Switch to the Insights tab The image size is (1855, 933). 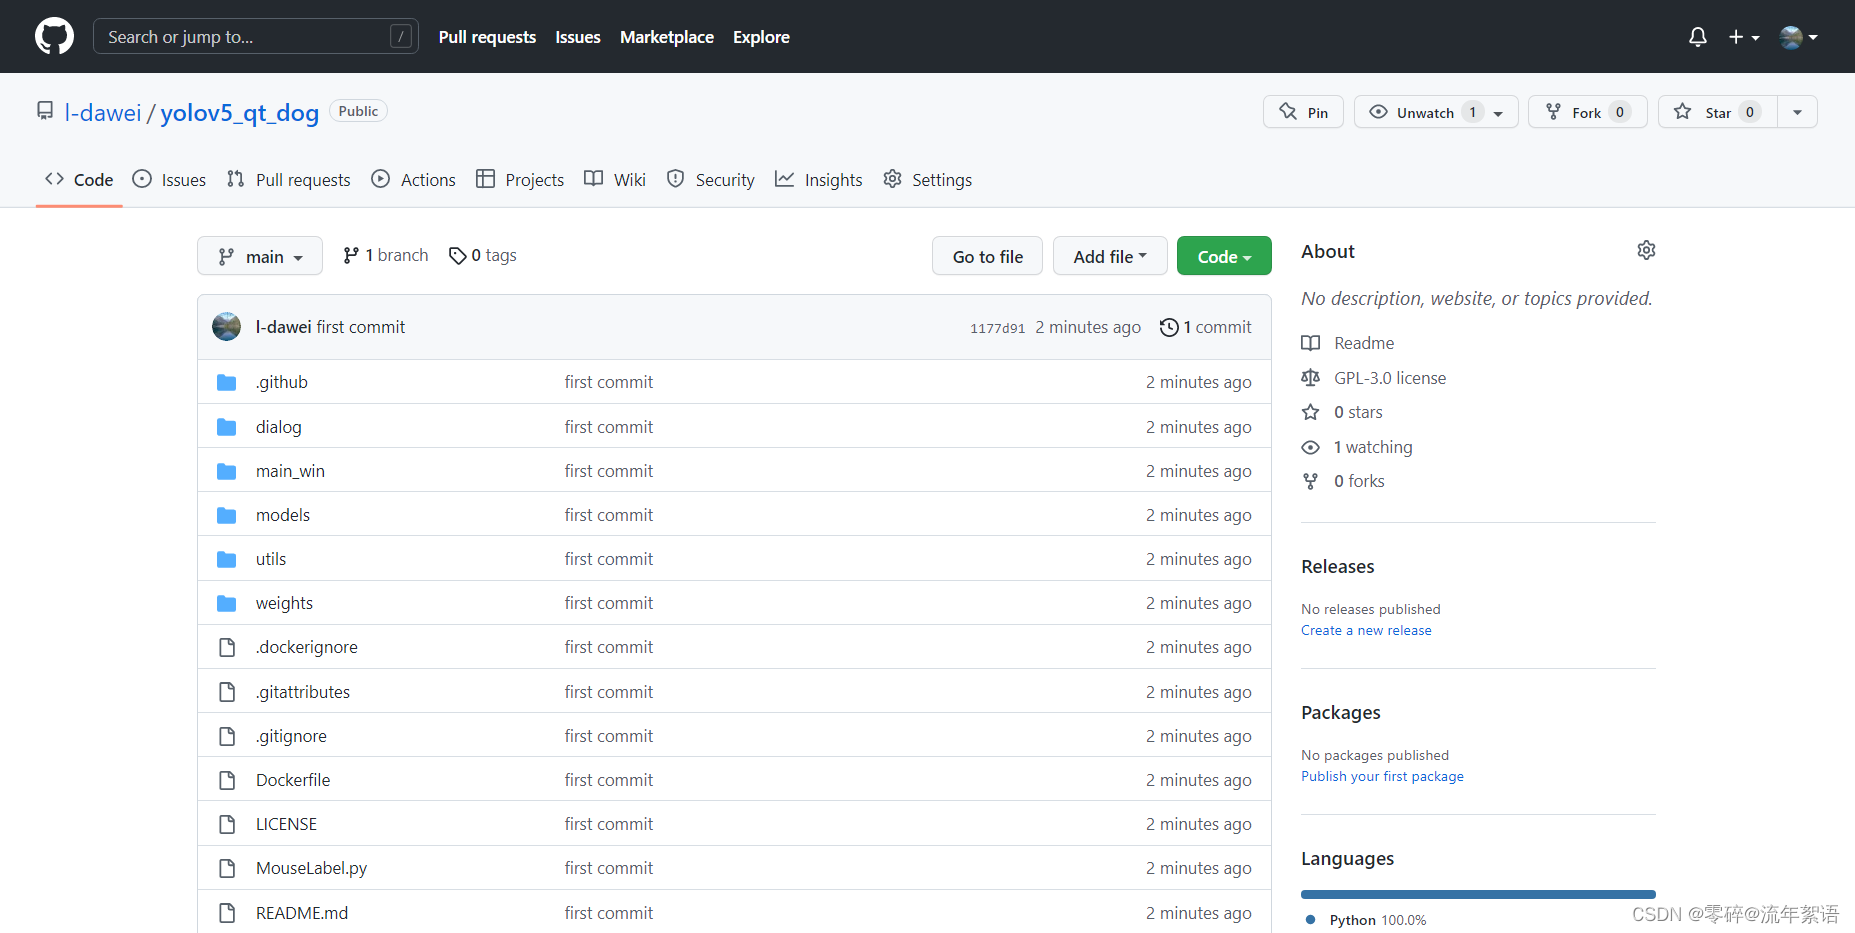click(818, 180)
